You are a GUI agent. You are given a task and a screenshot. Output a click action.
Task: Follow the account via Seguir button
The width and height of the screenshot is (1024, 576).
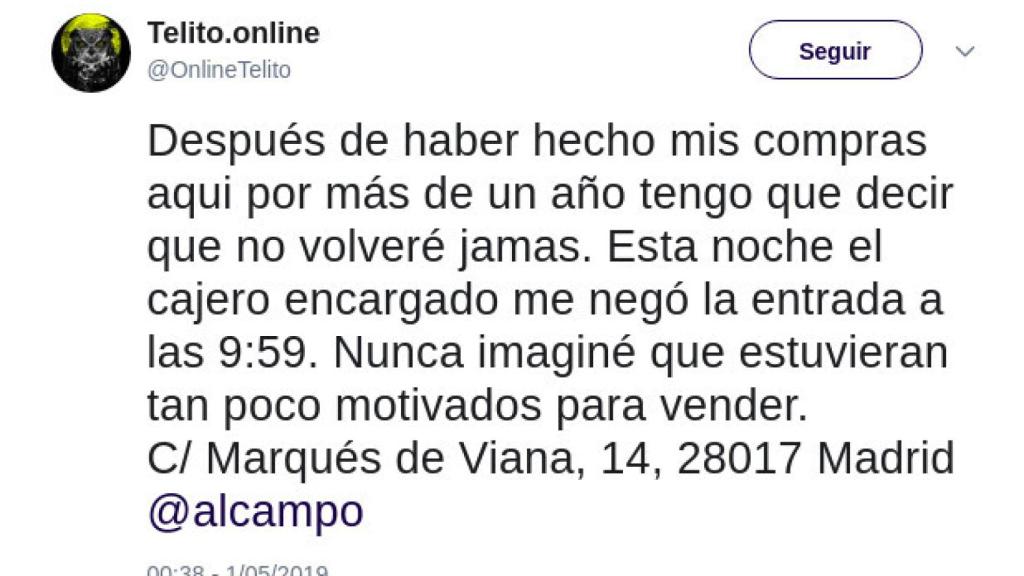click(x=836, y=48)
